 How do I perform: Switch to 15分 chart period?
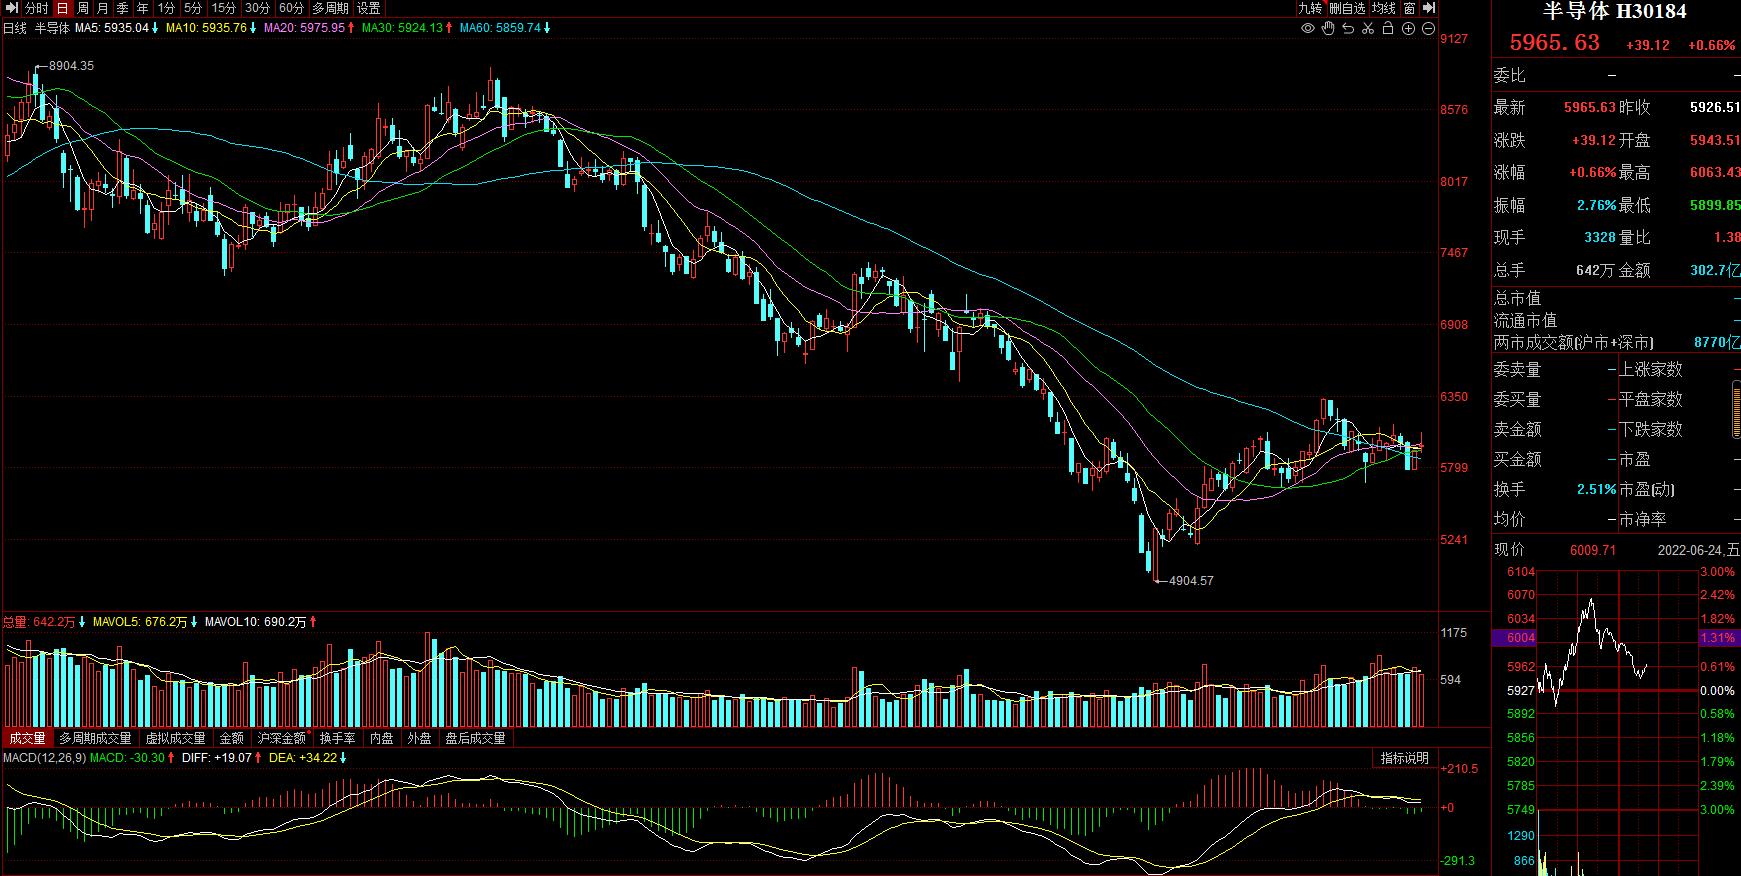click(224, 8)
